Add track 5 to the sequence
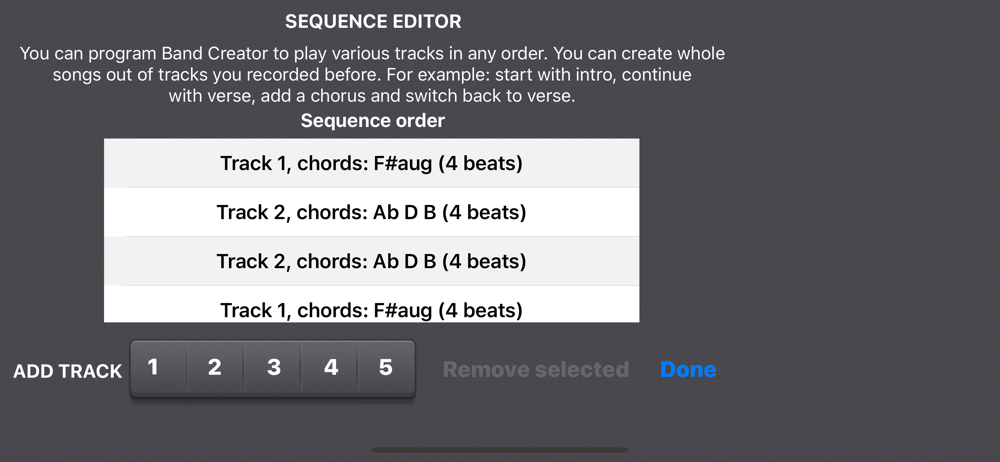The width and height of the screenshot is (1000, 462). click(386, 368)
